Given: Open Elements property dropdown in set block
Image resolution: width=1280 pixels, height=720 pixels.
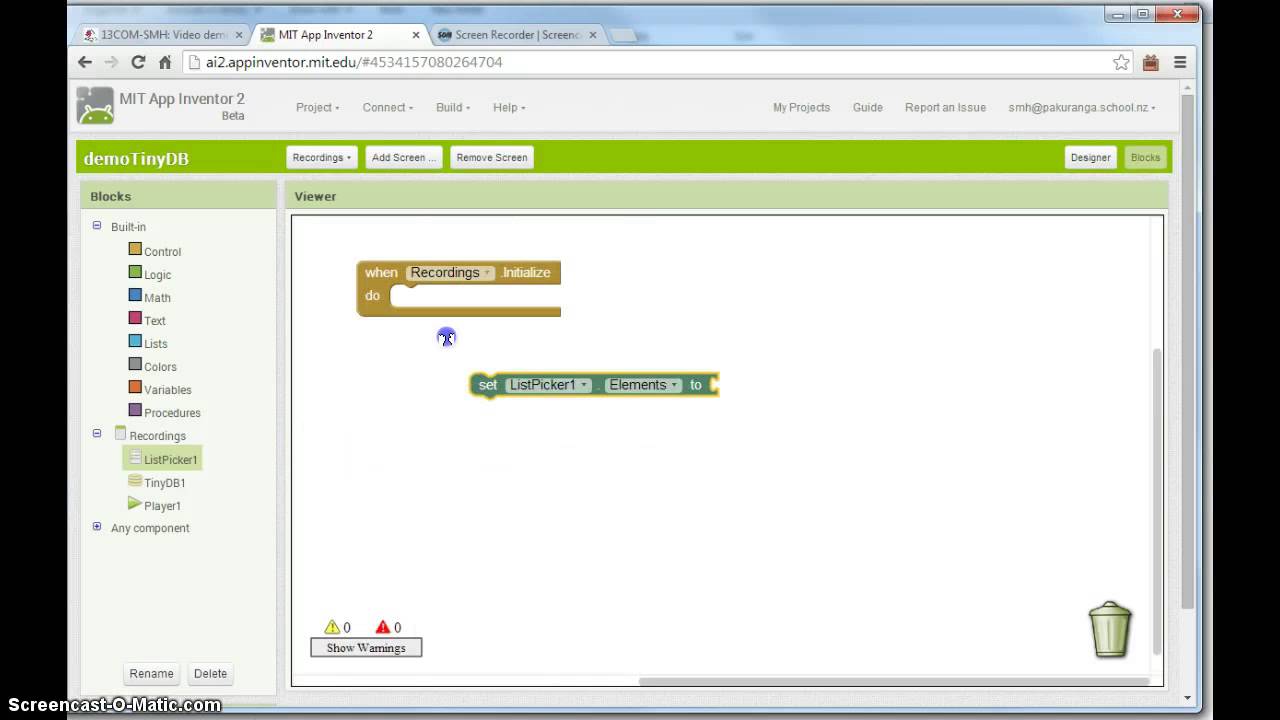Looking at the screenshot, I should click(643, 384).
